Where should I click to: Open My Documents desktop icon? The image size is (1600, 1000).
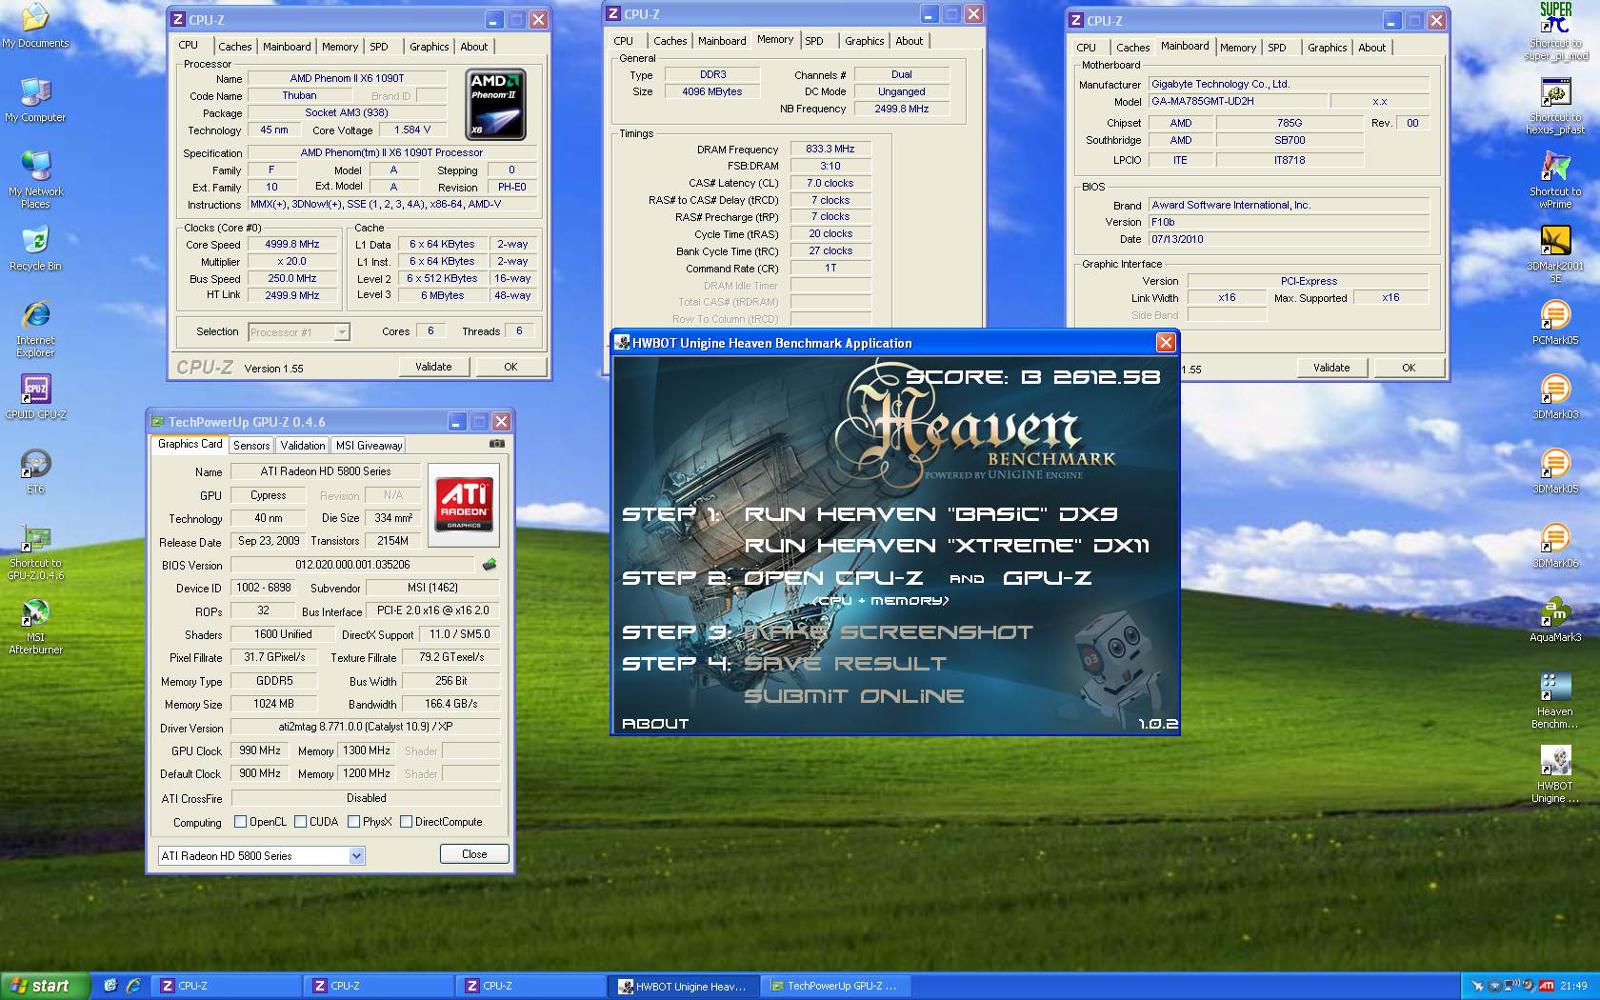35,26
